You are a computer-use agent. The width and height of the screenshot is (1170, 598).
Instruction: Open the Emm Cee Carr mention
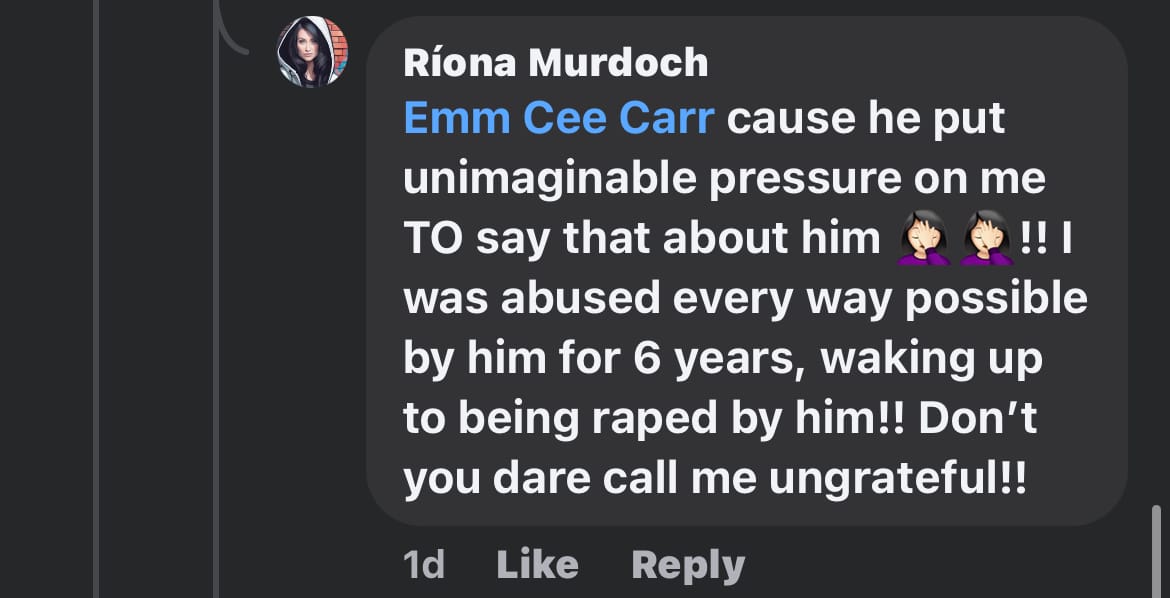point(559,119)
